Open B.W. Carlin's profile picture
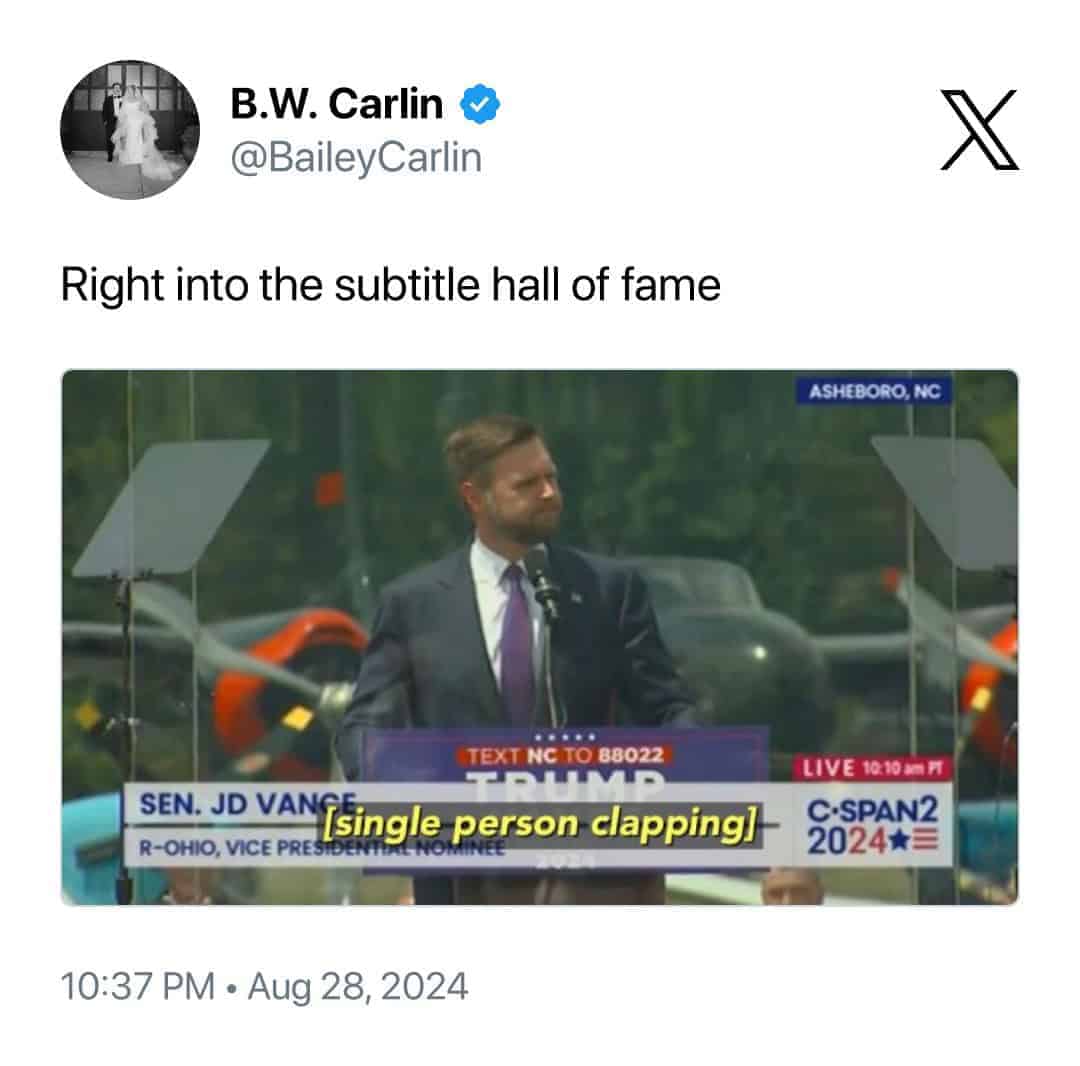1080x1066 pixels. 129,130
